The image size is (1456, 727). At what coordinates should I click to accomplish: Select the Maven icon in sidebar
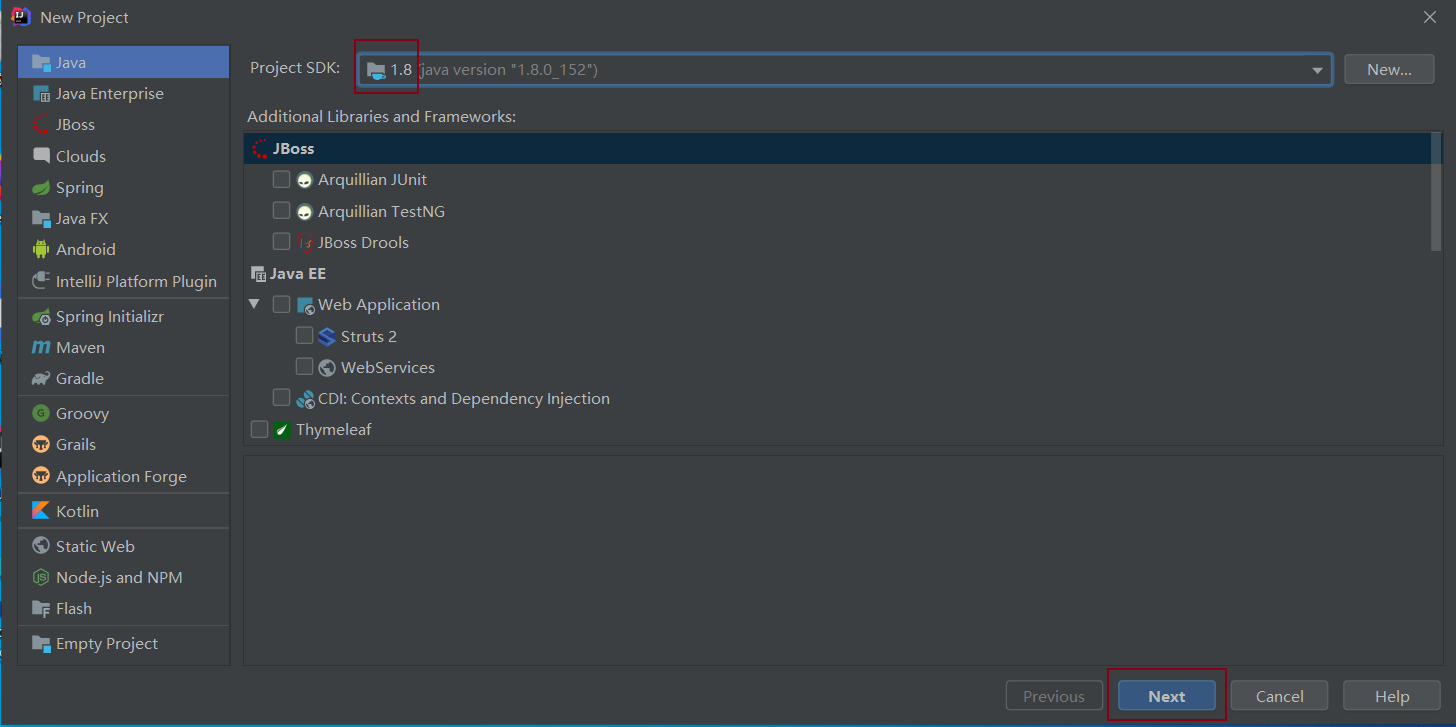[x=41, y=348]
